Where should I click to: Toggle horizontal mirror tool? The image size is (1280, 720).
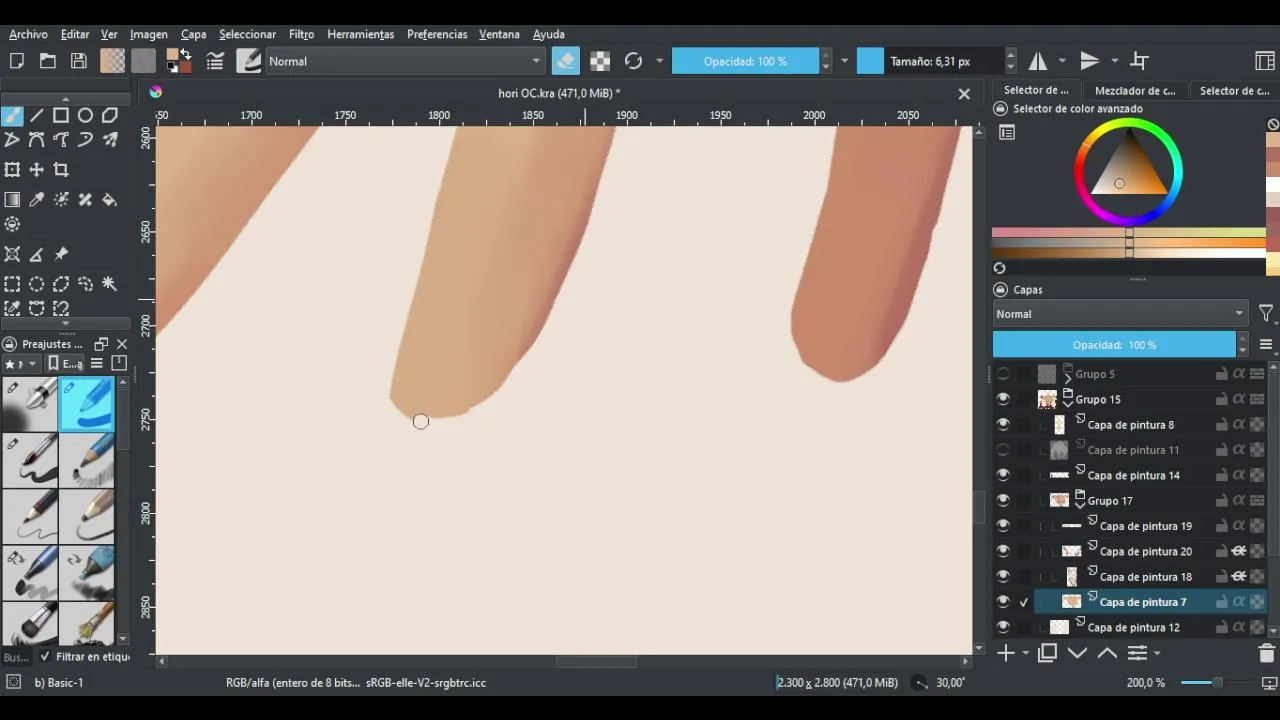1038,61
